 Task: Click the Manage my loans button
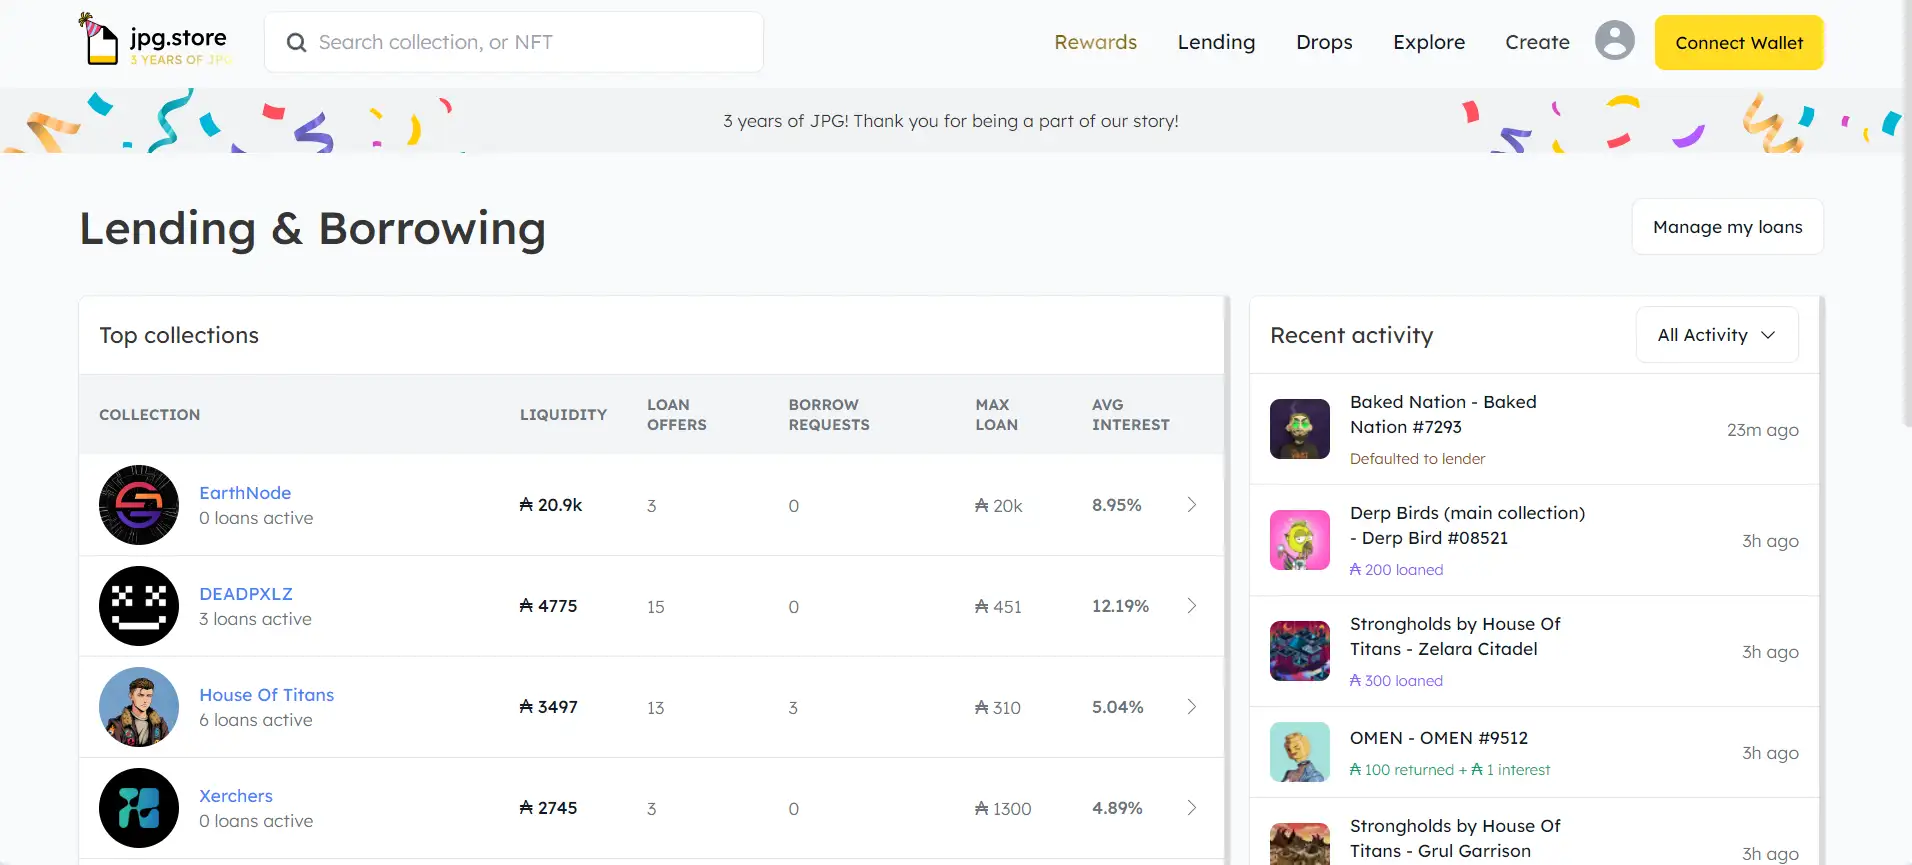point(1727,227)
